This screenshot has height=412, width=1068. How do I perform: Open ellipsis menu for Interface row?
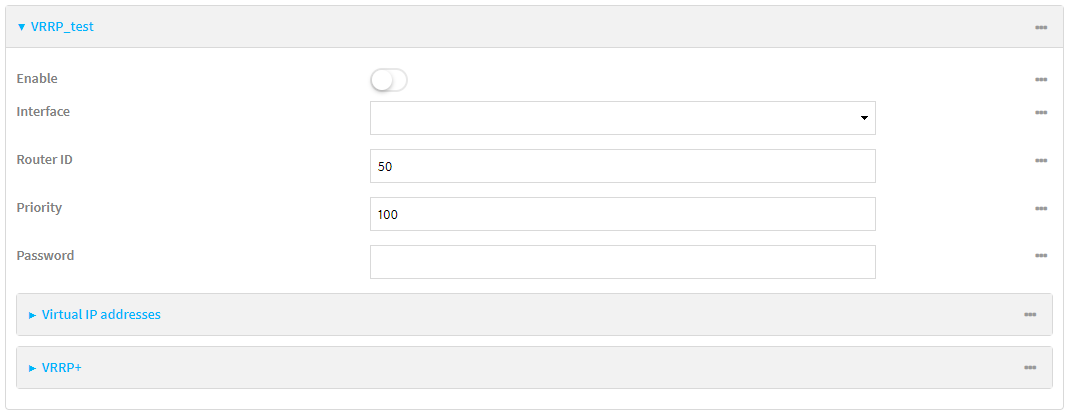coord(1041,113)
